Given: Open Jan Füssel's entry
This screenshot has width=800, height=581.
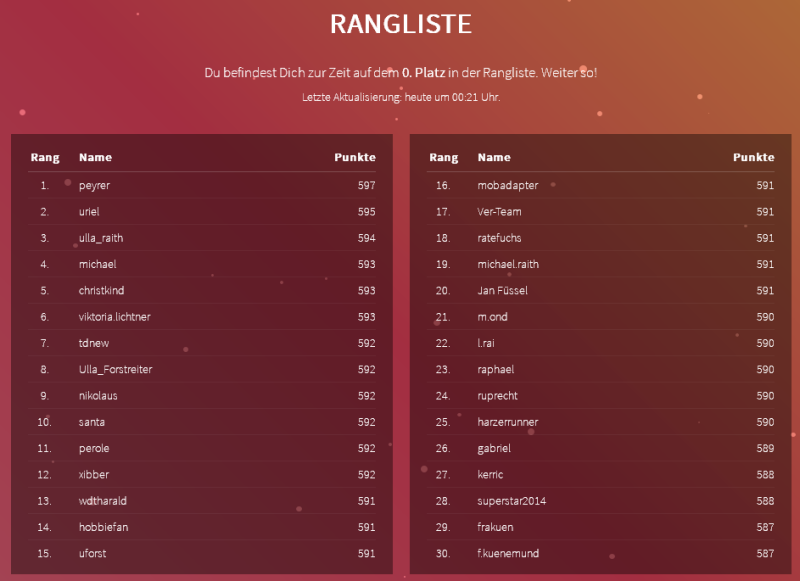Looking at the screenshot, I should click(502, 290).
